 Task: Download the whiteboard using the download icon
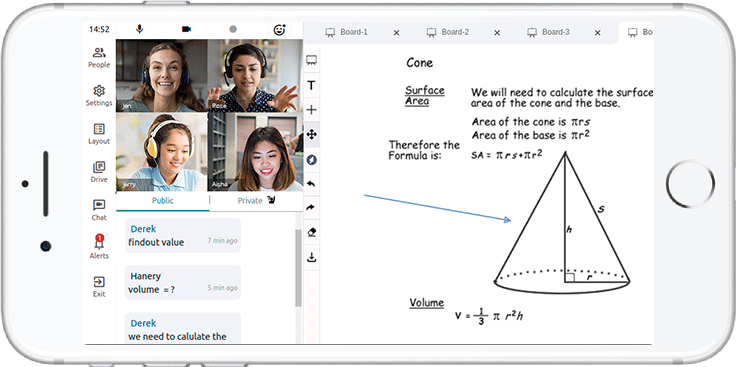(x=311, y=257)
